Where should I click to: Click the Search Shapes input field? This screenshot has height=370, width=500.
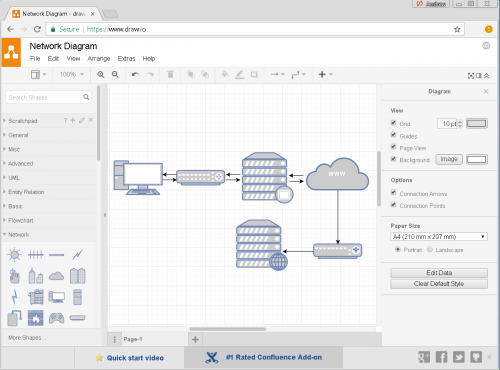[x=48, y=97]
